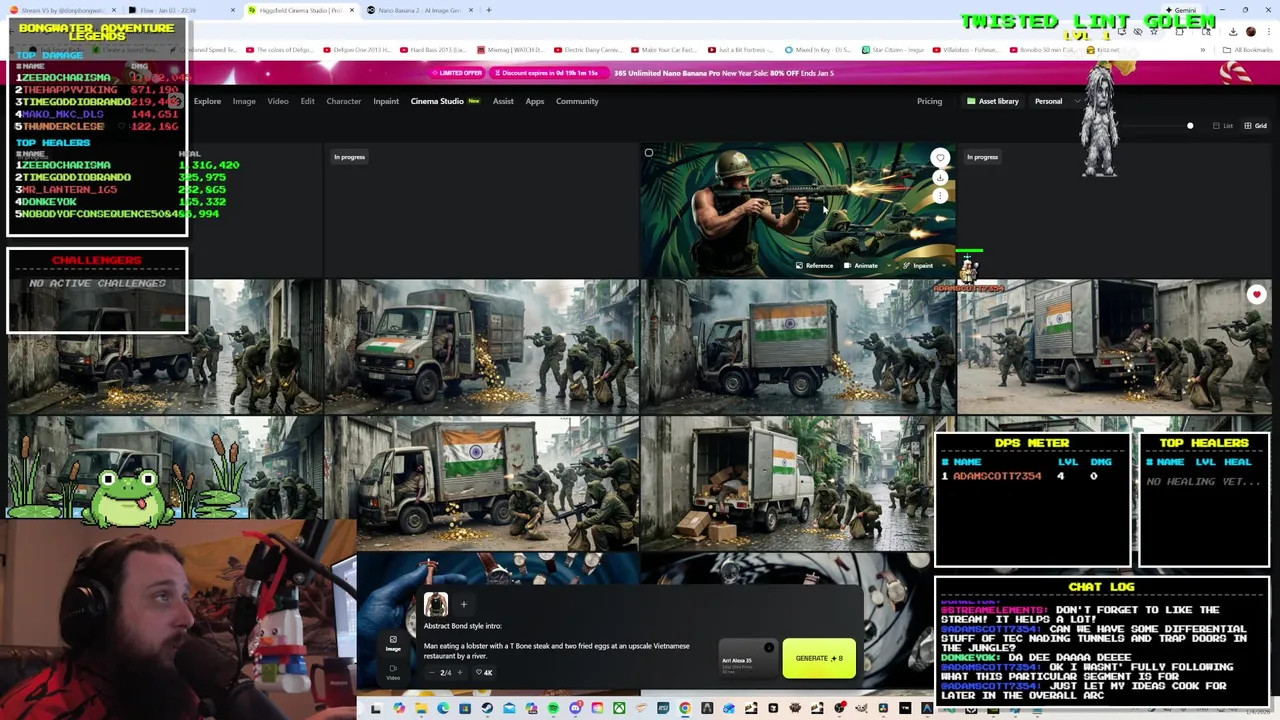Unfavorite the truck image with red heart
This screenshot has height=720, width=1280.
coord(1256,294)
